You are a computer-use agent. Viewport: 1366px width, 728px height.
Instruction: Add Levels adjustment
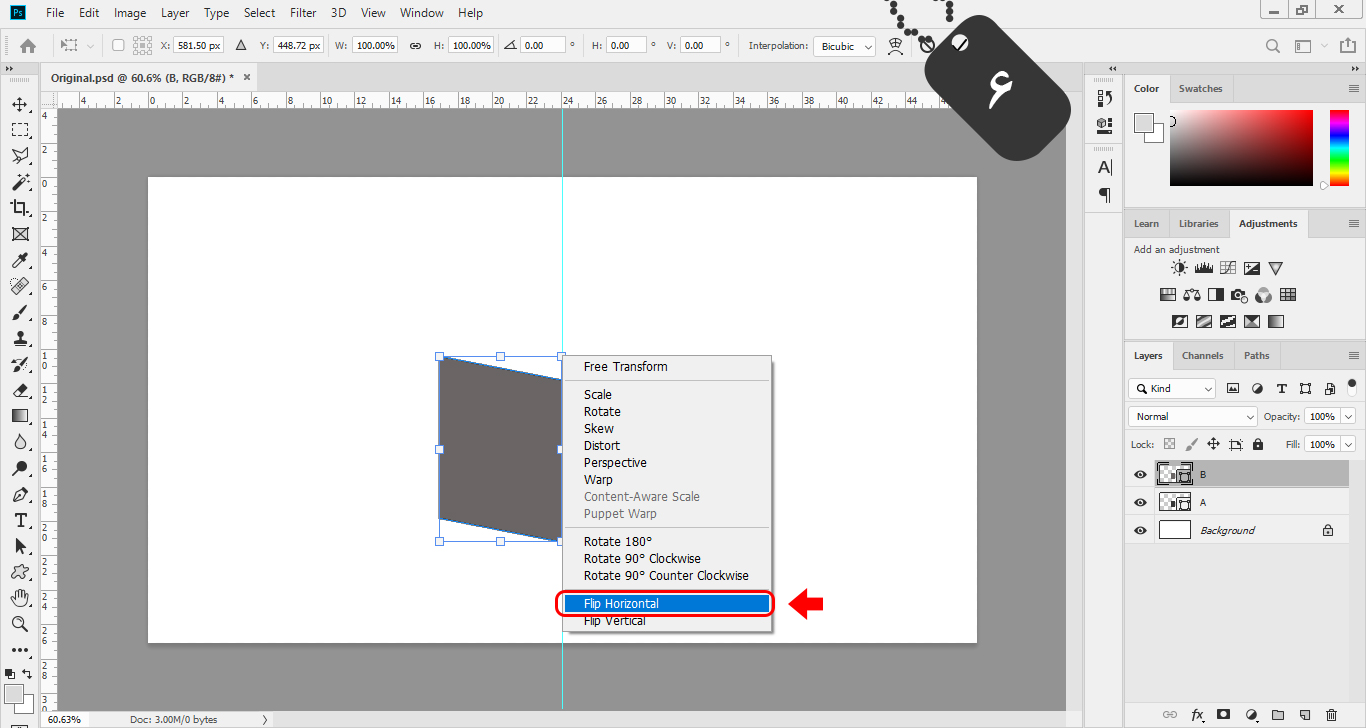pyautogui.click(x=1204, y=268)
